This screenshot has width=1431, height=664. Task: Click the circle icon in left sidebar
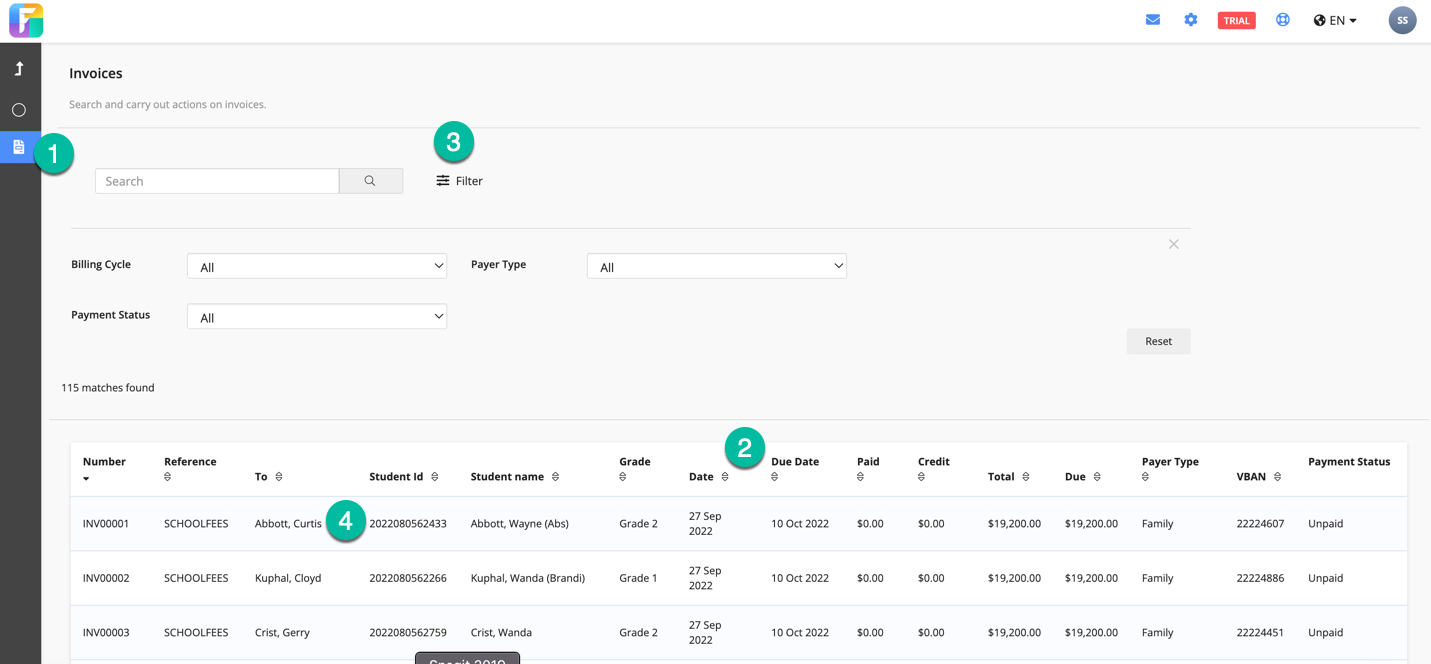click(x=19, y=110)
